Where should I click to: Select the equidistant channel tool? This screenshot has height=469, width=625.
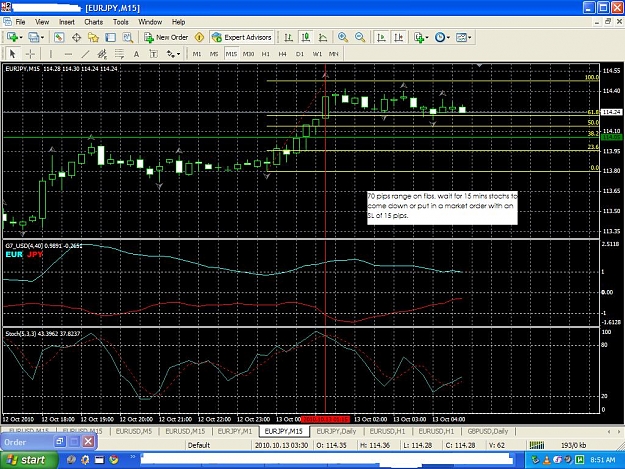pos(102,54)
